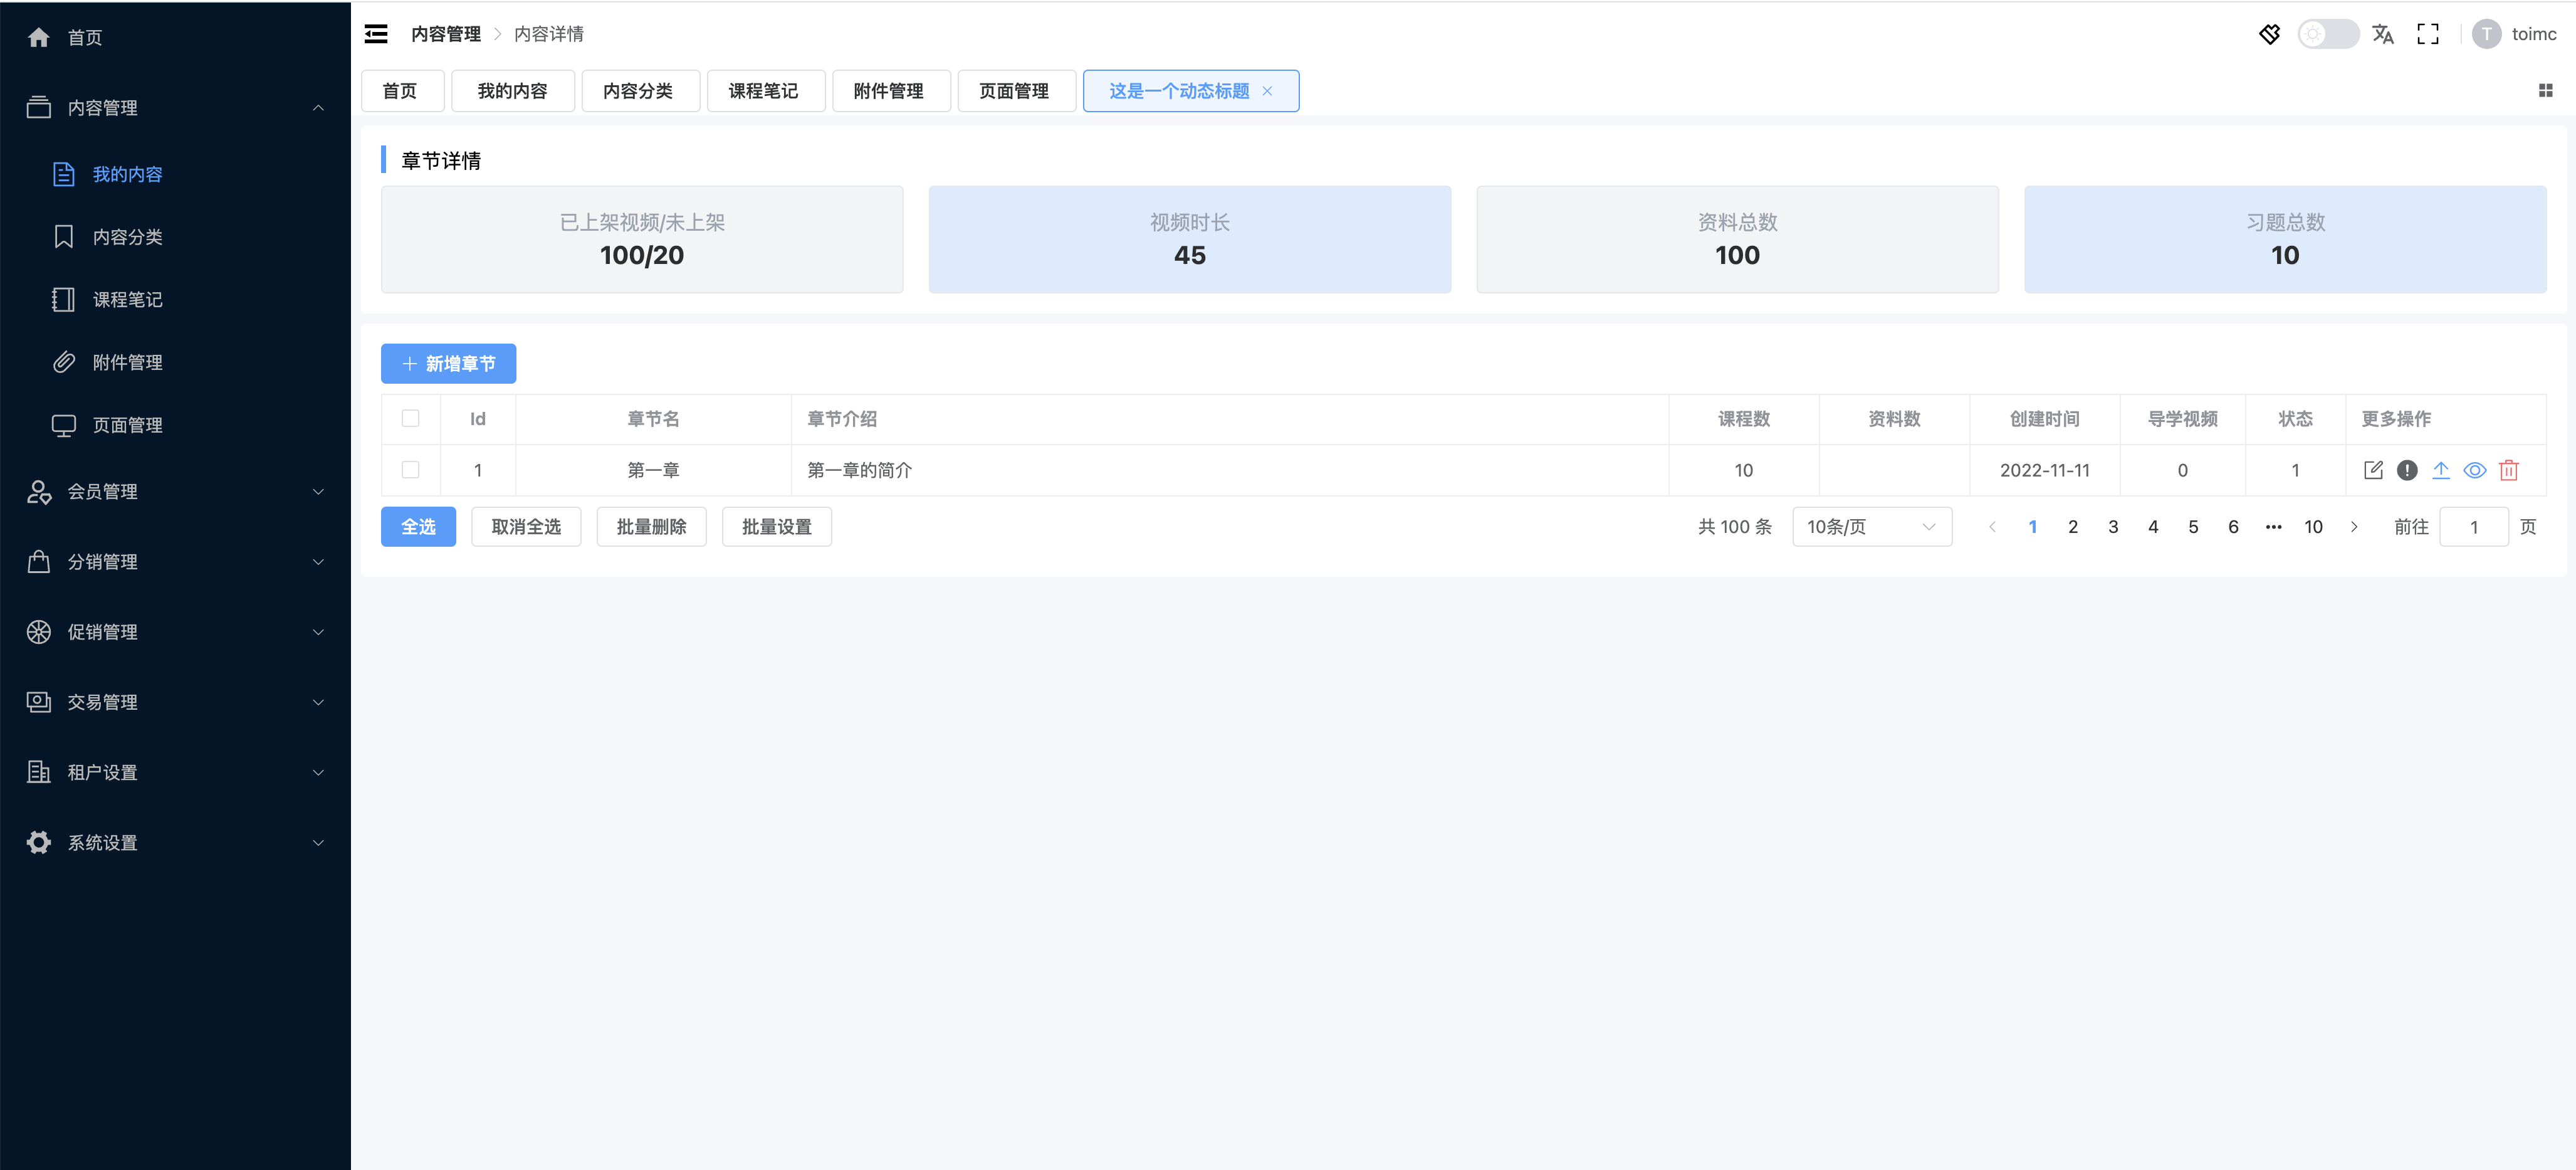
Task: Click the theme paintbrush icon
Action: [2269, 34]
